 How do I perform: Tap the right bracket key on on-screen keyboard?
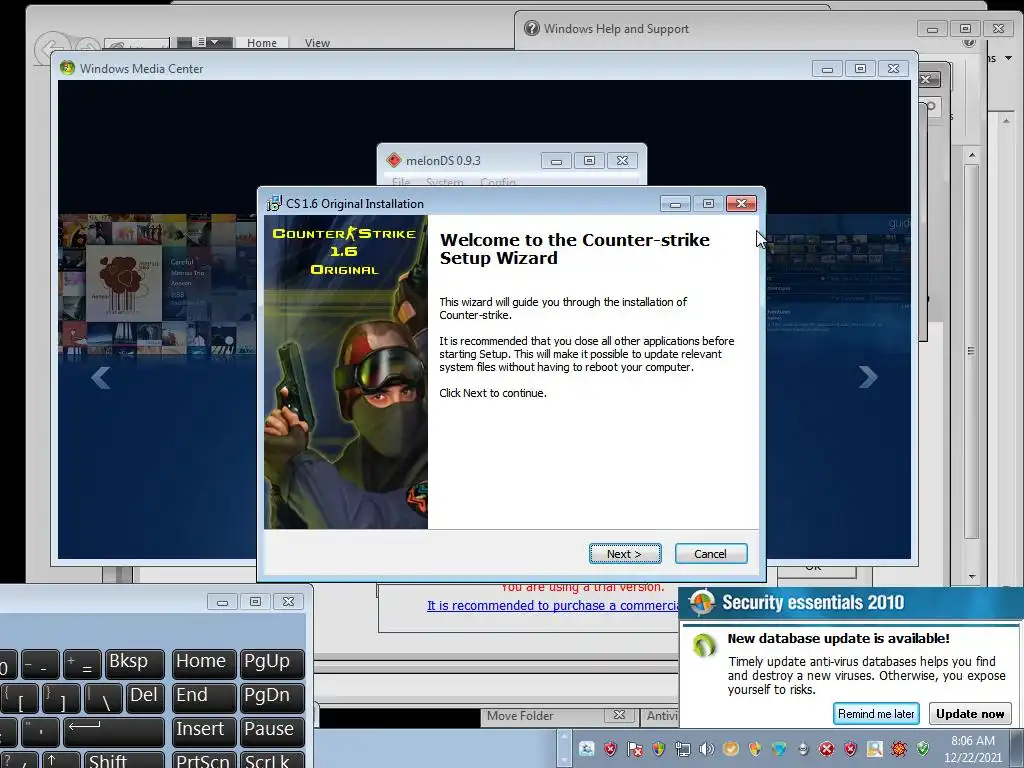(61, 697)
